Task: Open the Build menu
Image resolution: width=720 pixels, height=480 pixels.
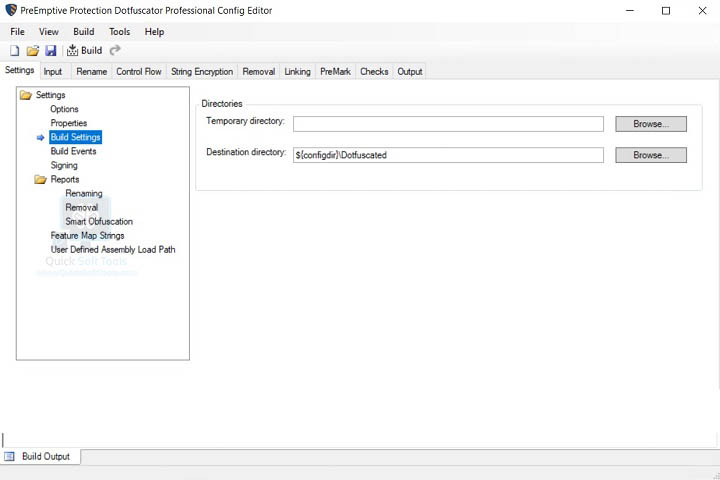Action: coord(84,32)
